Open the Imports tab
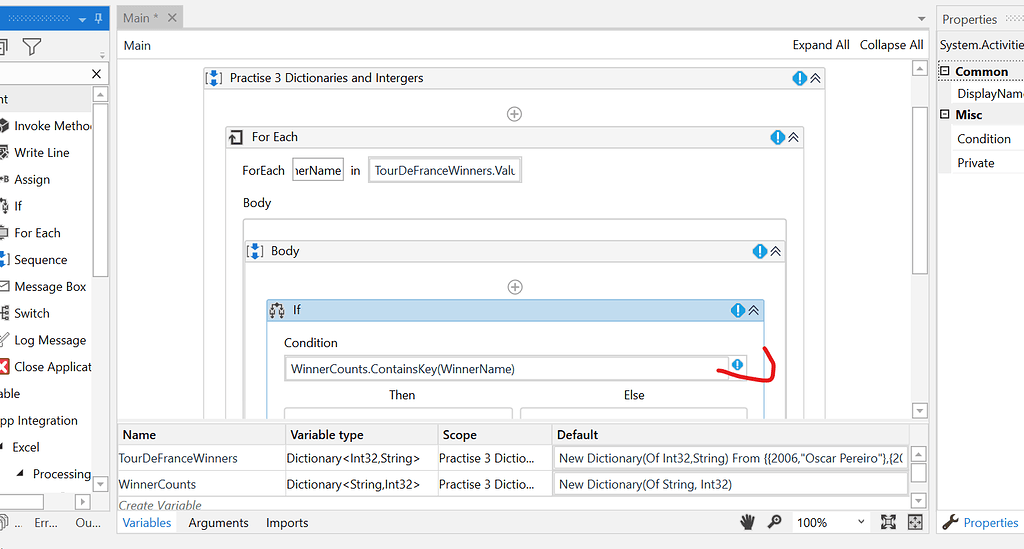This screenshot has height=549, width=1024. click(x=287, y=522)
